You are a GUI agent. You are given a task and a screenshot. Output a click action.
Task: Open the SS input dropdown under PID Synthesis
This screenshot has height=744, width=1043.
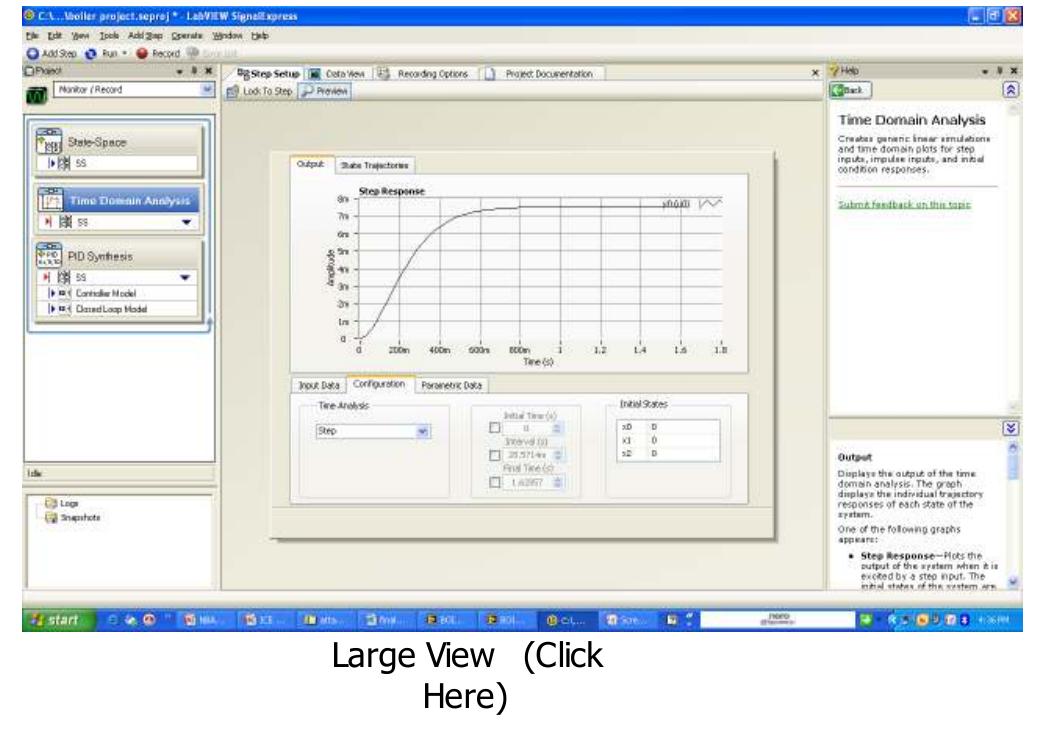[x=185, y=278]
